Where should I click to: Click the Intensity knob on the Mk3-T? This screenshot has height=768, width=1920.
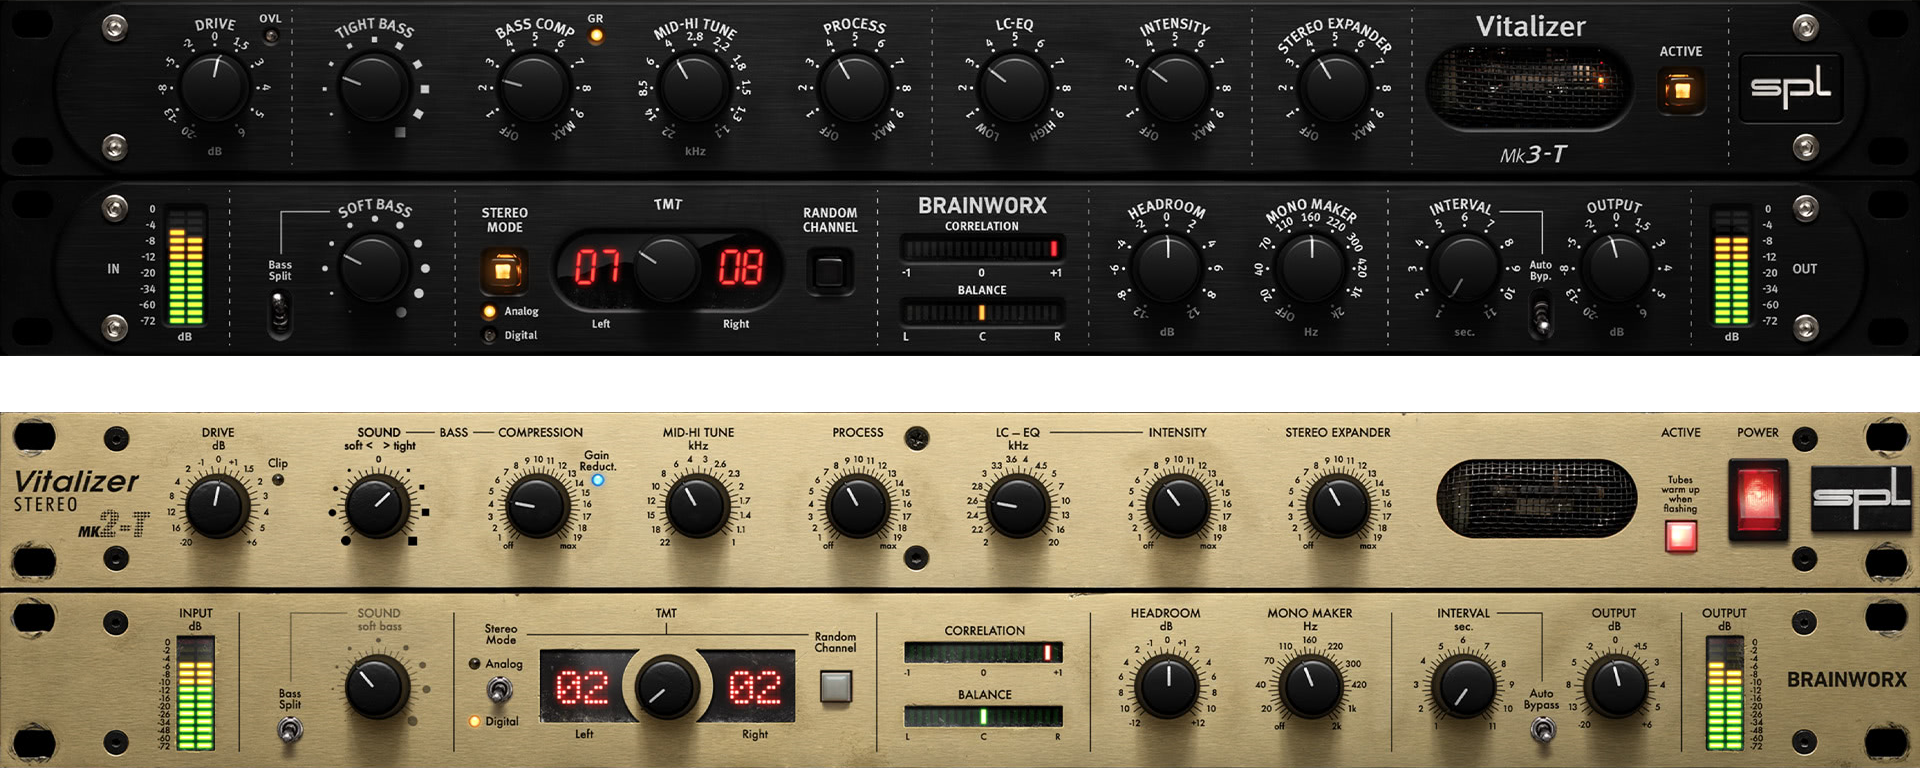(1174, 87)
